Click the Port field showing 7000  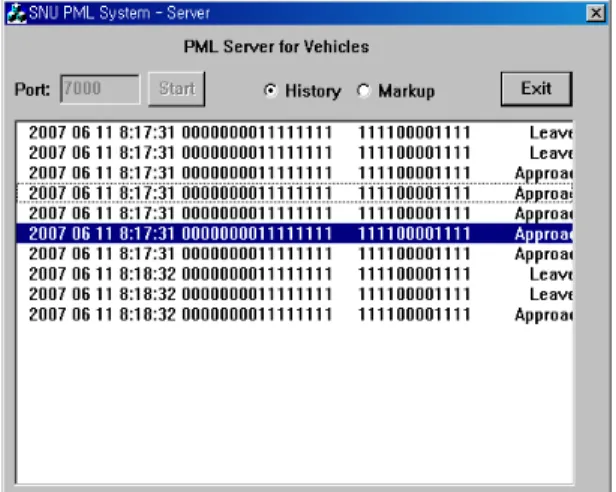(100, 89)
